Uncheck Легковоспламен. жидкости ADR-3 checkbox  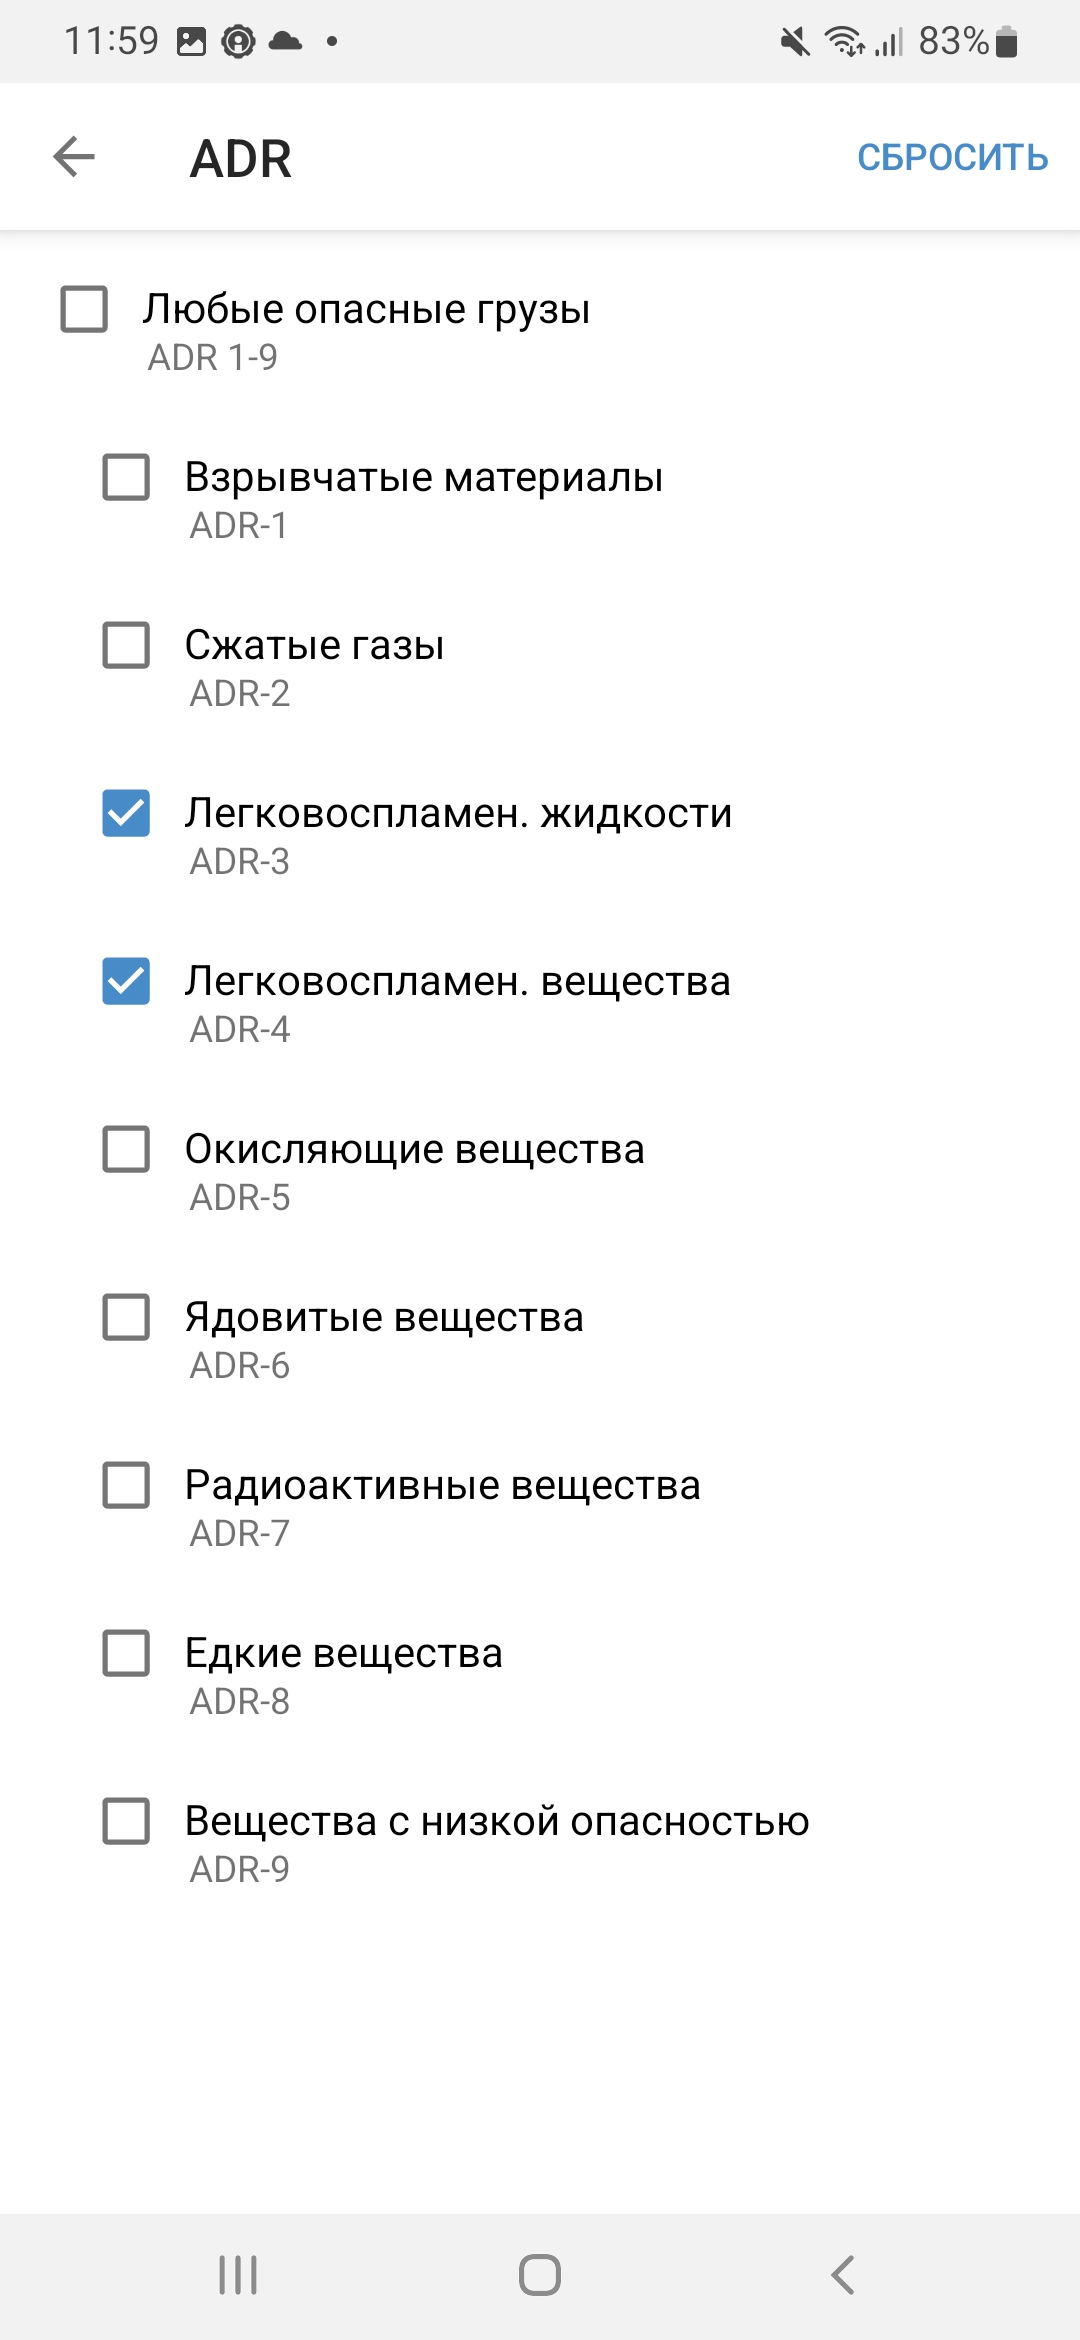click(127, 813)
